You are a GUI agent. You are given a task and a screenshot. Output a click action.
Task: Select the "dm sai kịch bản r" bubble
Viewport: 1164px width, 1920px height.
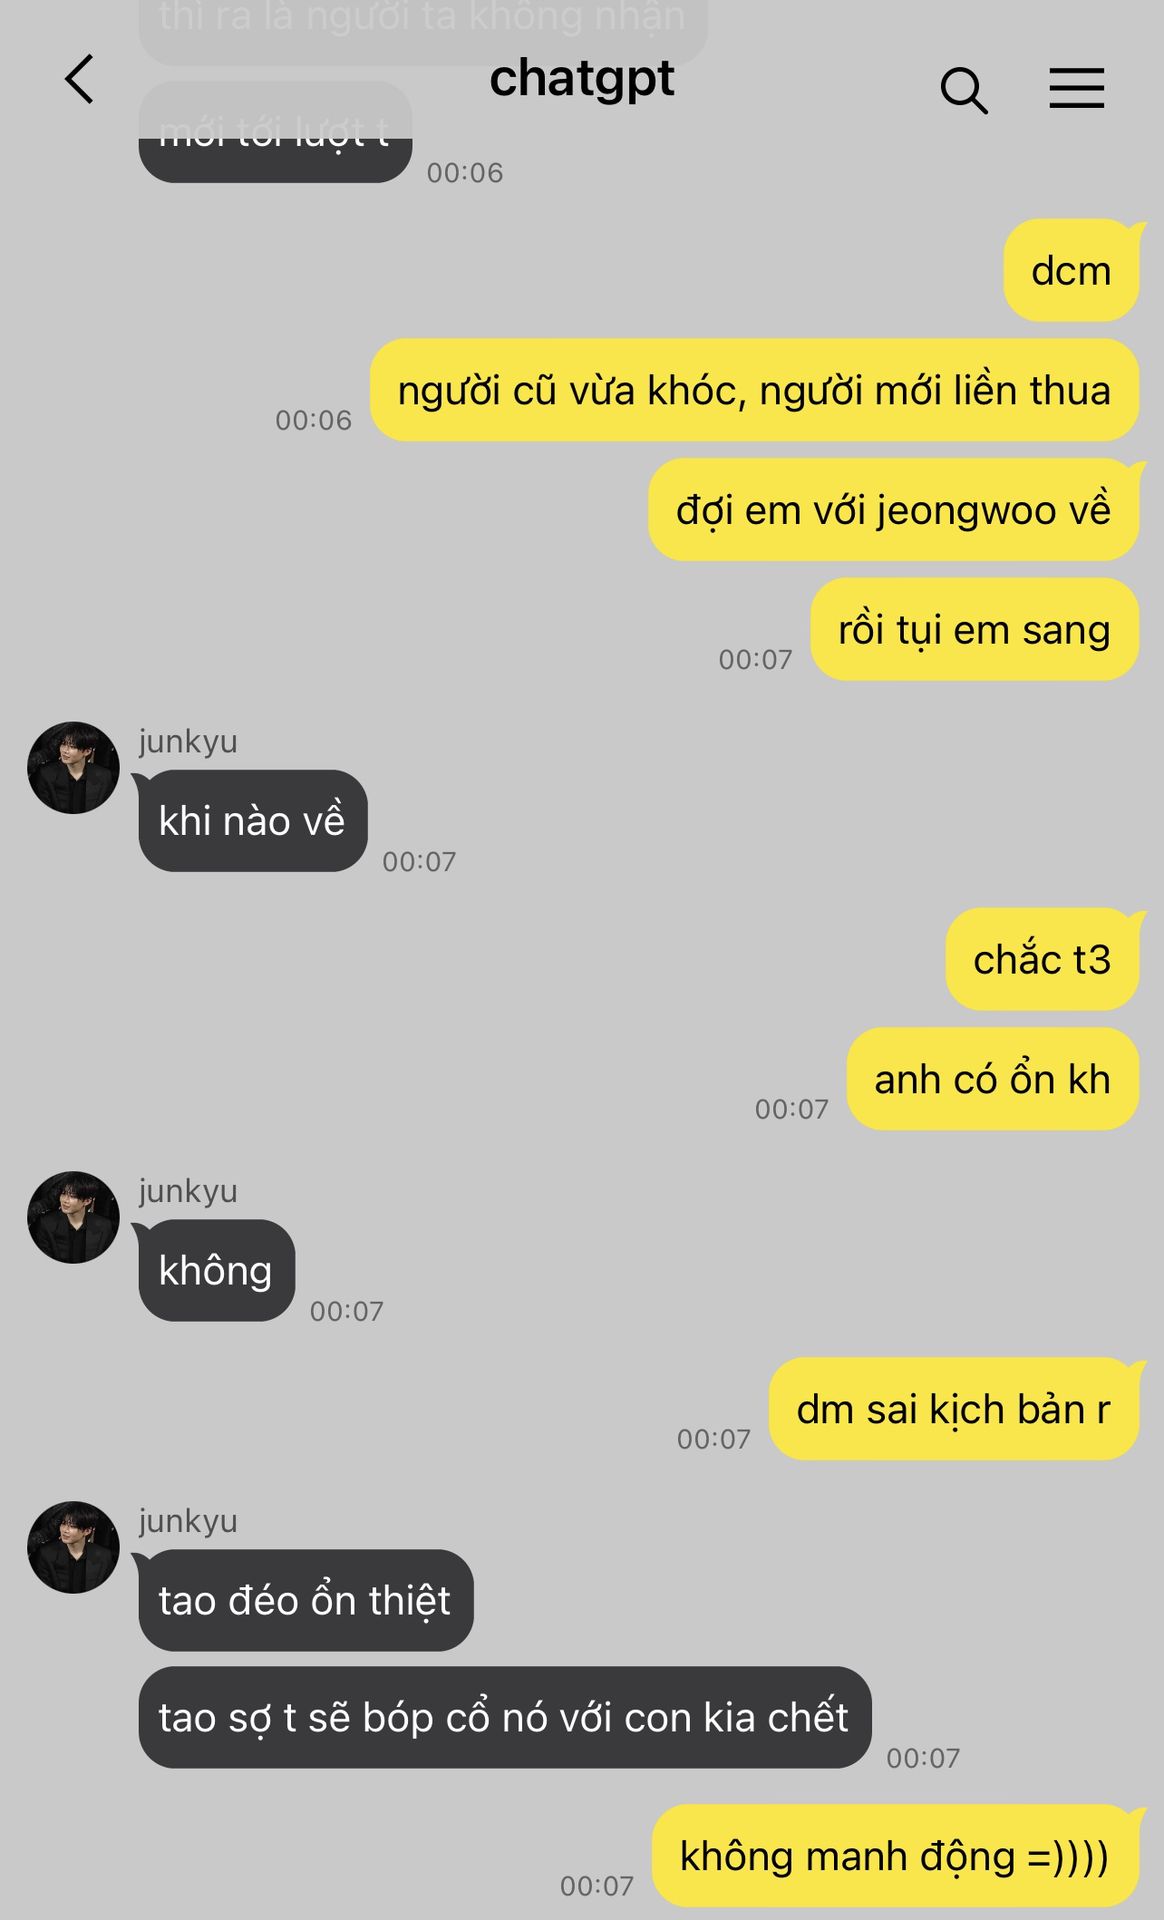[954, 1409]
